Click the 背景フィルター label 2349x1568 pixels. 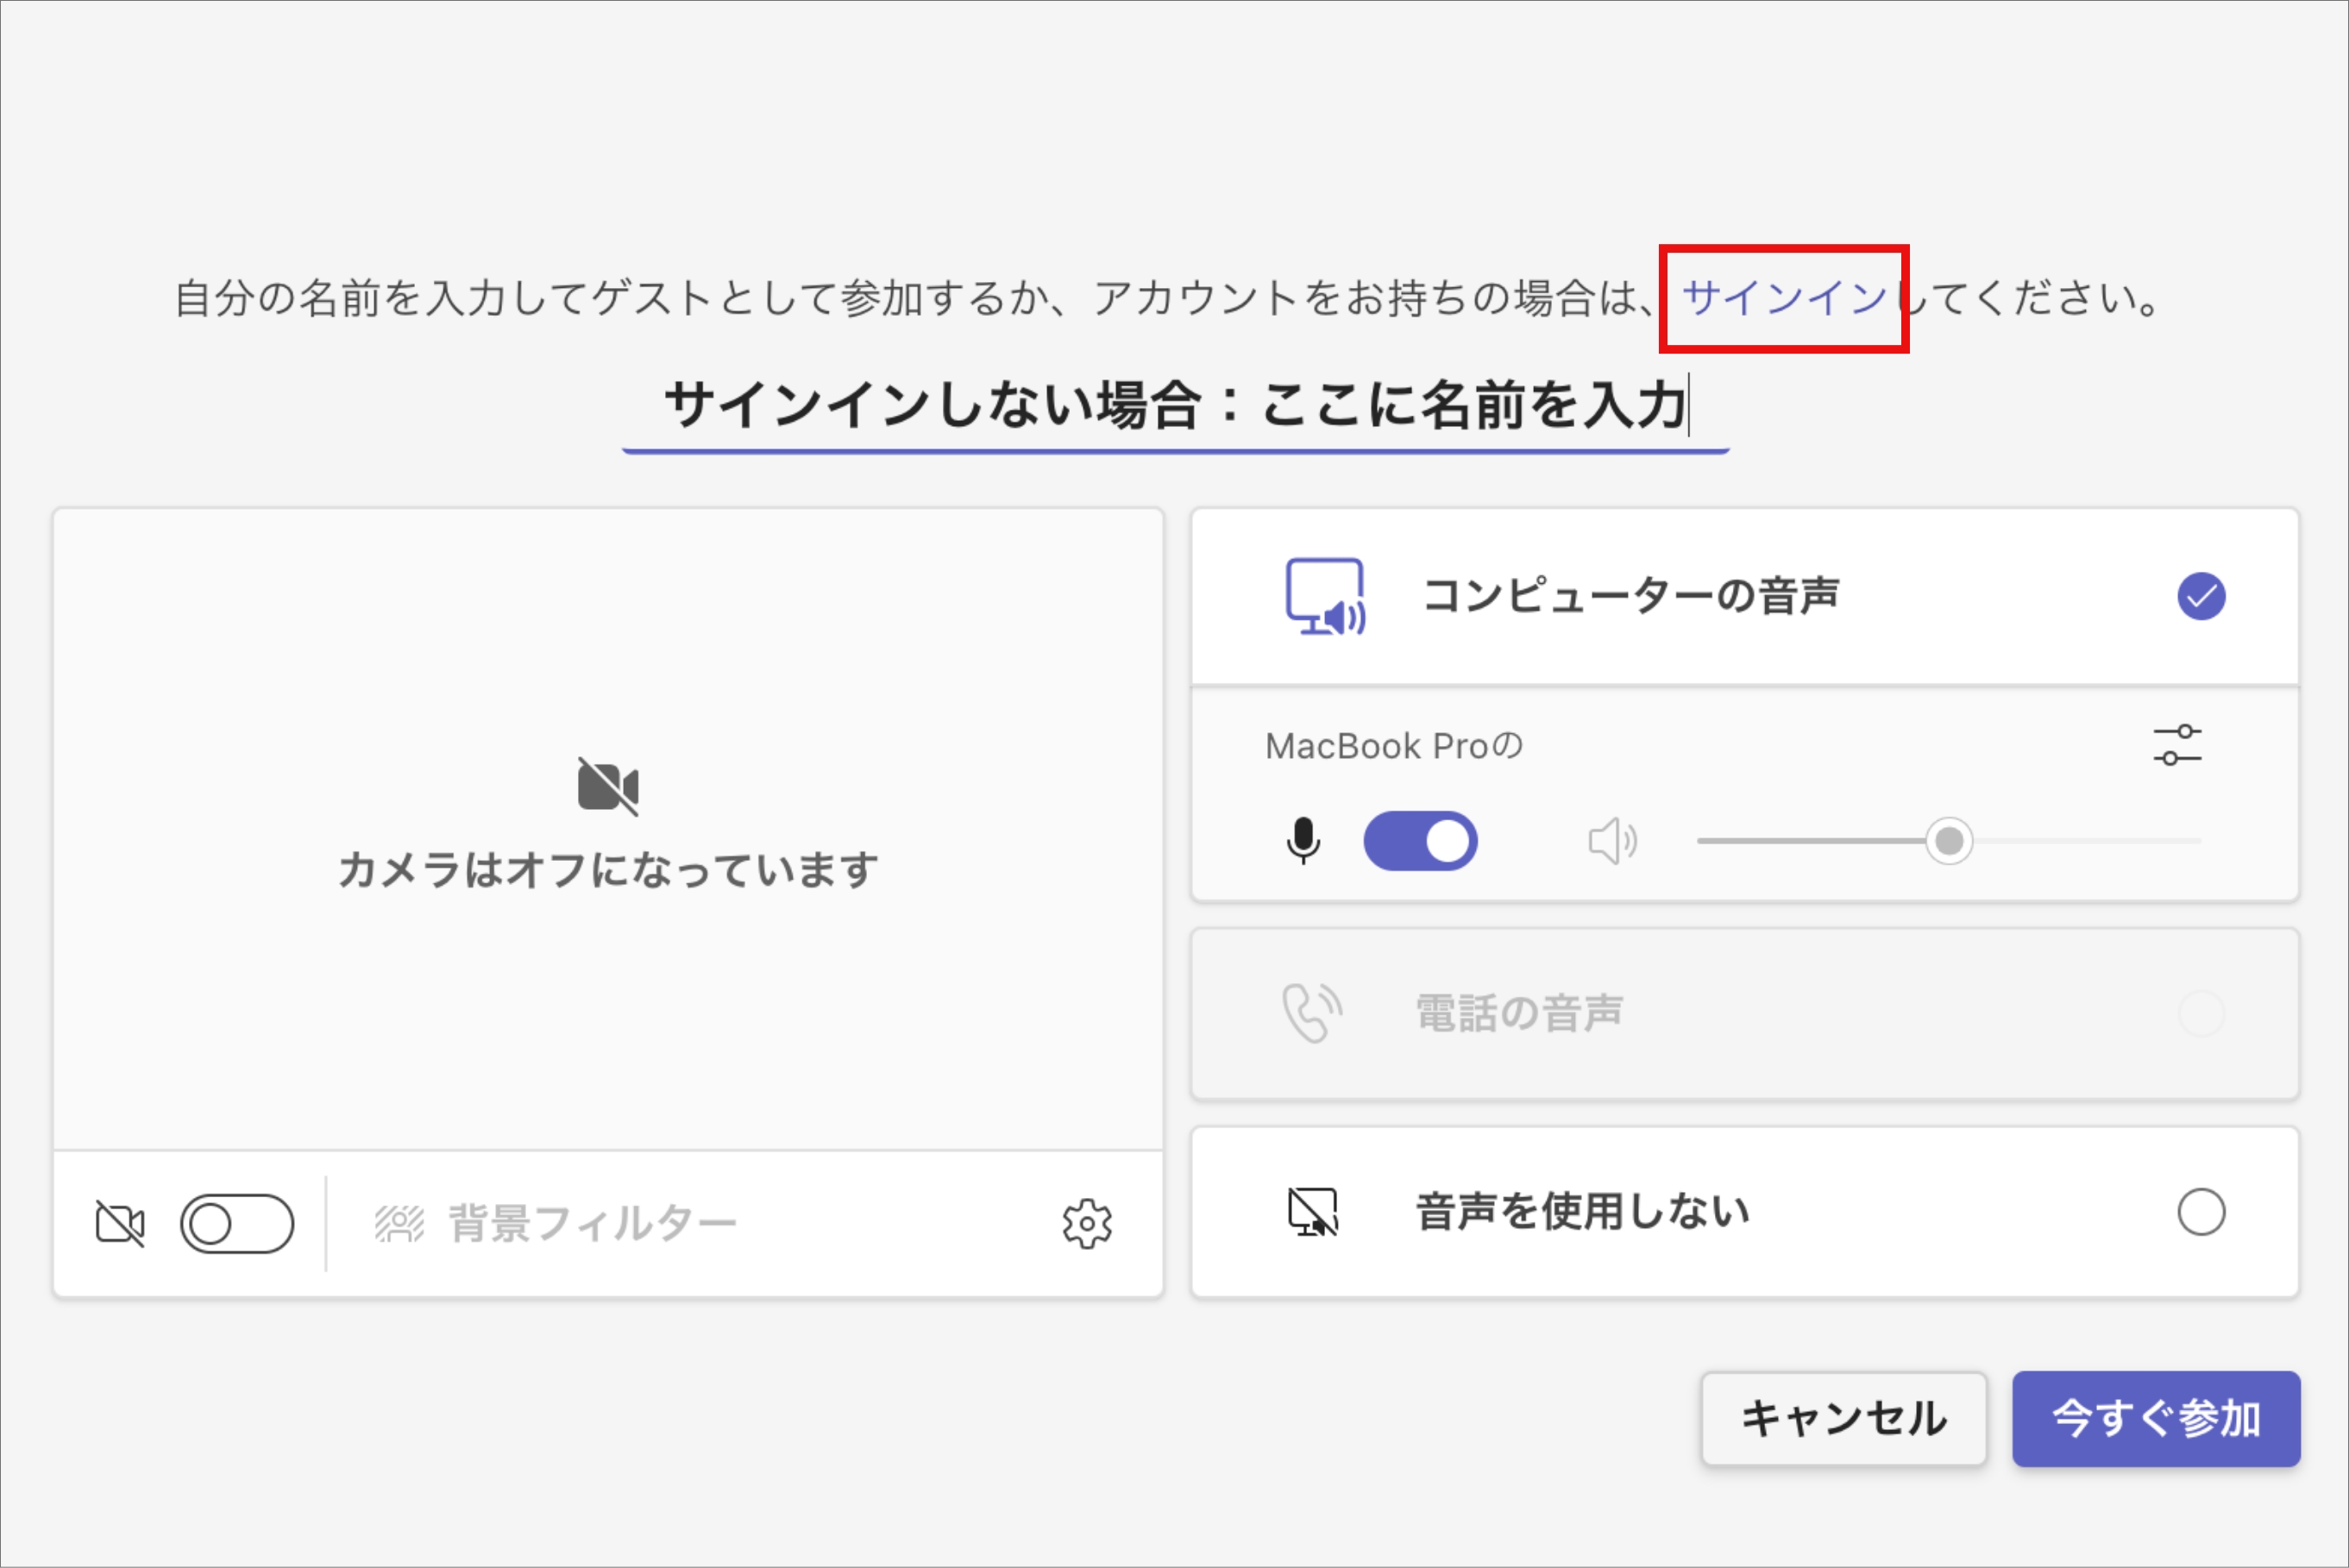(x=592, y=1223)
